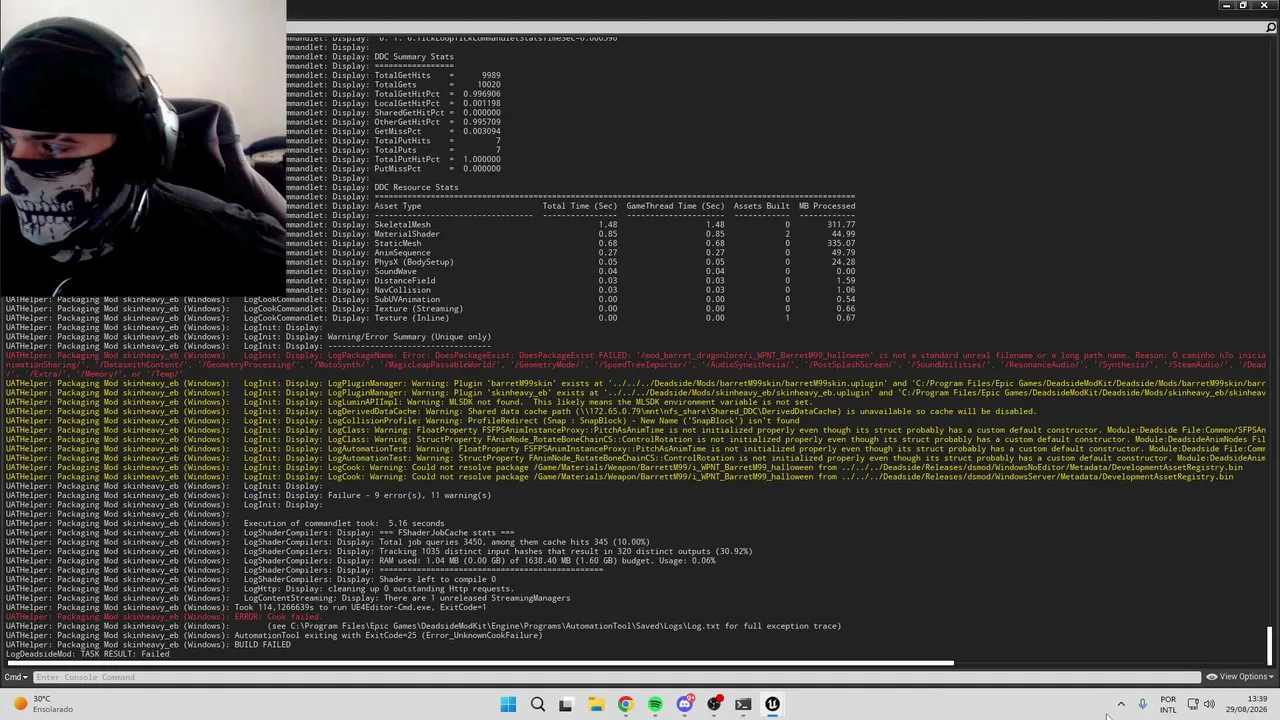
Task: Open the Windows Start menu
Action: tap(508, 705)
